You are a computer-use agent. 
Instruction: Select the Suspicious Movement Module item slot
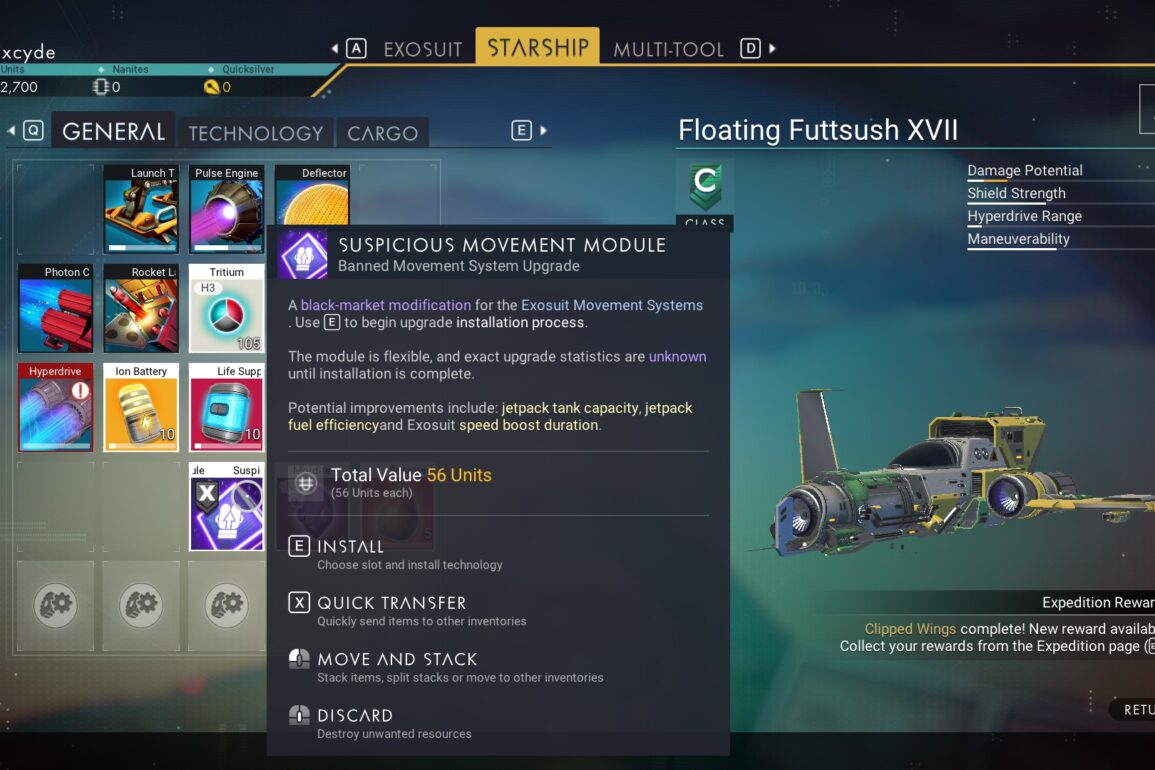tap(226, 506)
